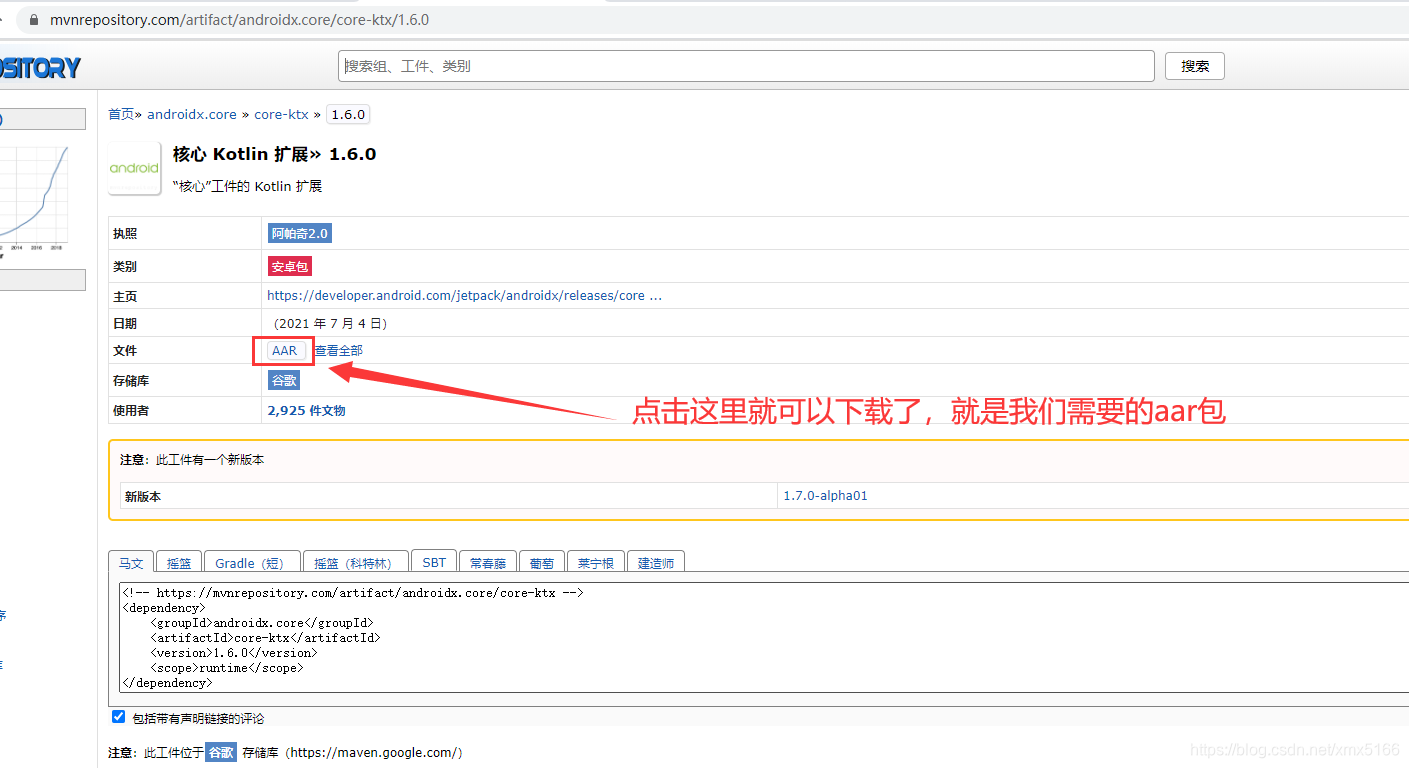The width and height of the screenshot is (1409, 768).
Task: Click the 搜索 search button
Action: (x=1195, y=66)
